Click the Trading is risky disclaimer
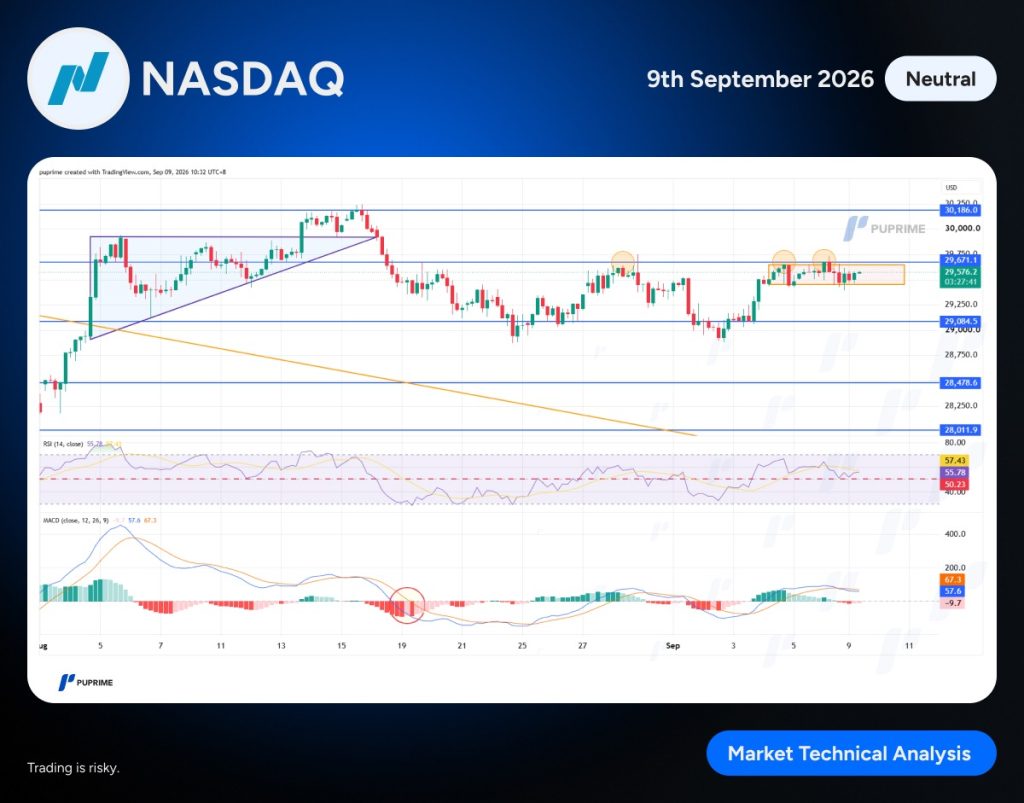Screen dimensions: 1024x803 [x=73, y=768]
